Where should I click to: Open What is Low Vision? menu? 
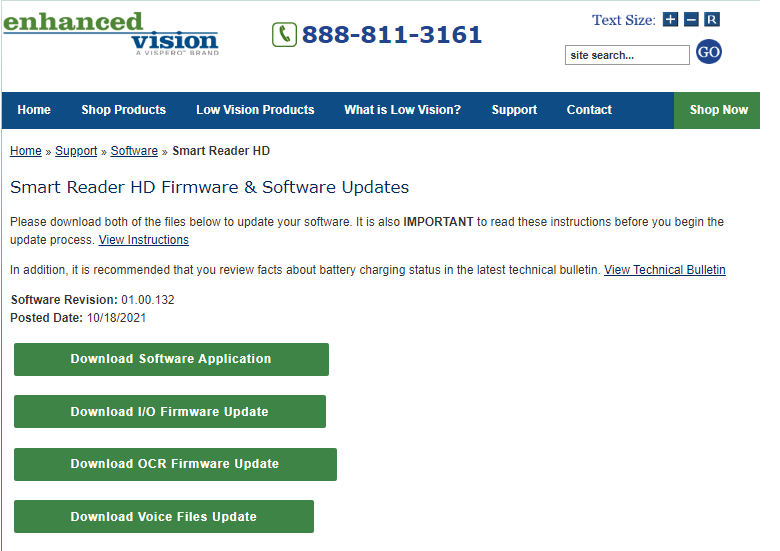click(402, 110)
